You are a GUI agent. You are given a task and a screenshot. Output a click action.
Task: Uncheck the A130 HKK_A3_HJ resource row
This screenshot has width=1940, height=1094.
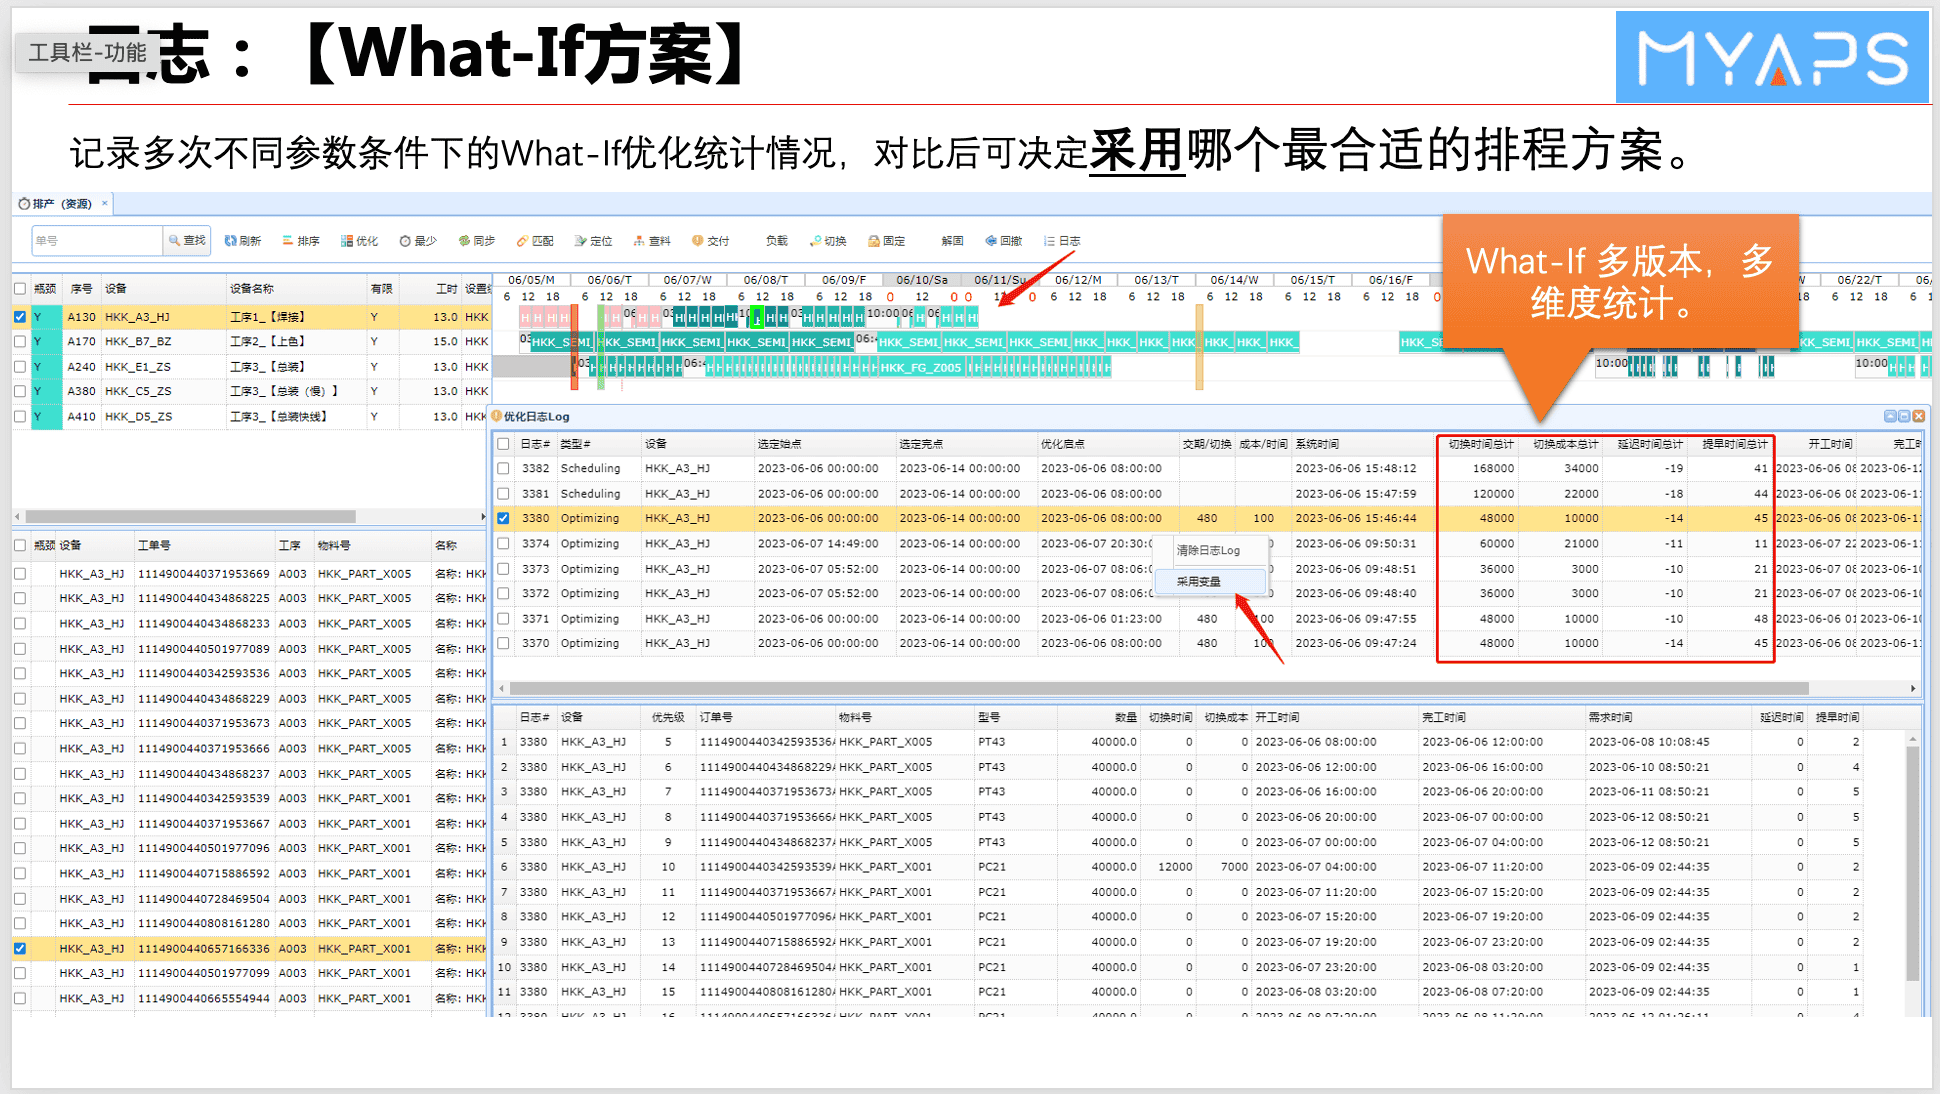pos(20,317)
